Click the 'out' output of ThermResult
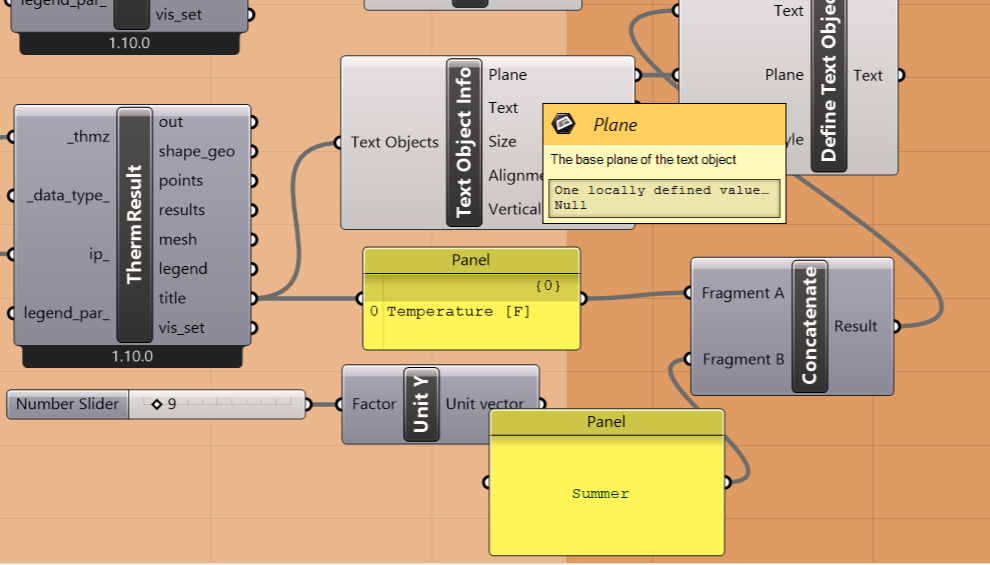Viewport: 990px width, 565px height. point(170,122)
